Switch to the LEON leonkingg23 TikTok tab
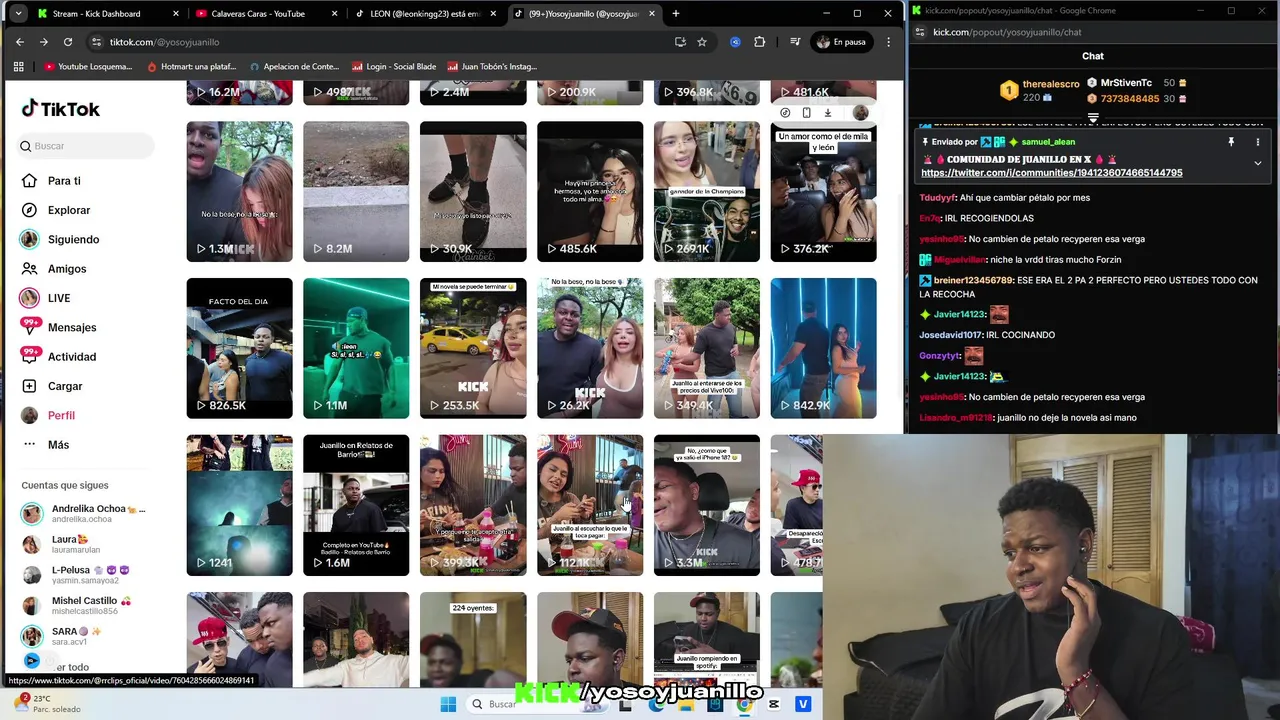The height and width of the screenshot is (720, 1280). coord(425,14)
